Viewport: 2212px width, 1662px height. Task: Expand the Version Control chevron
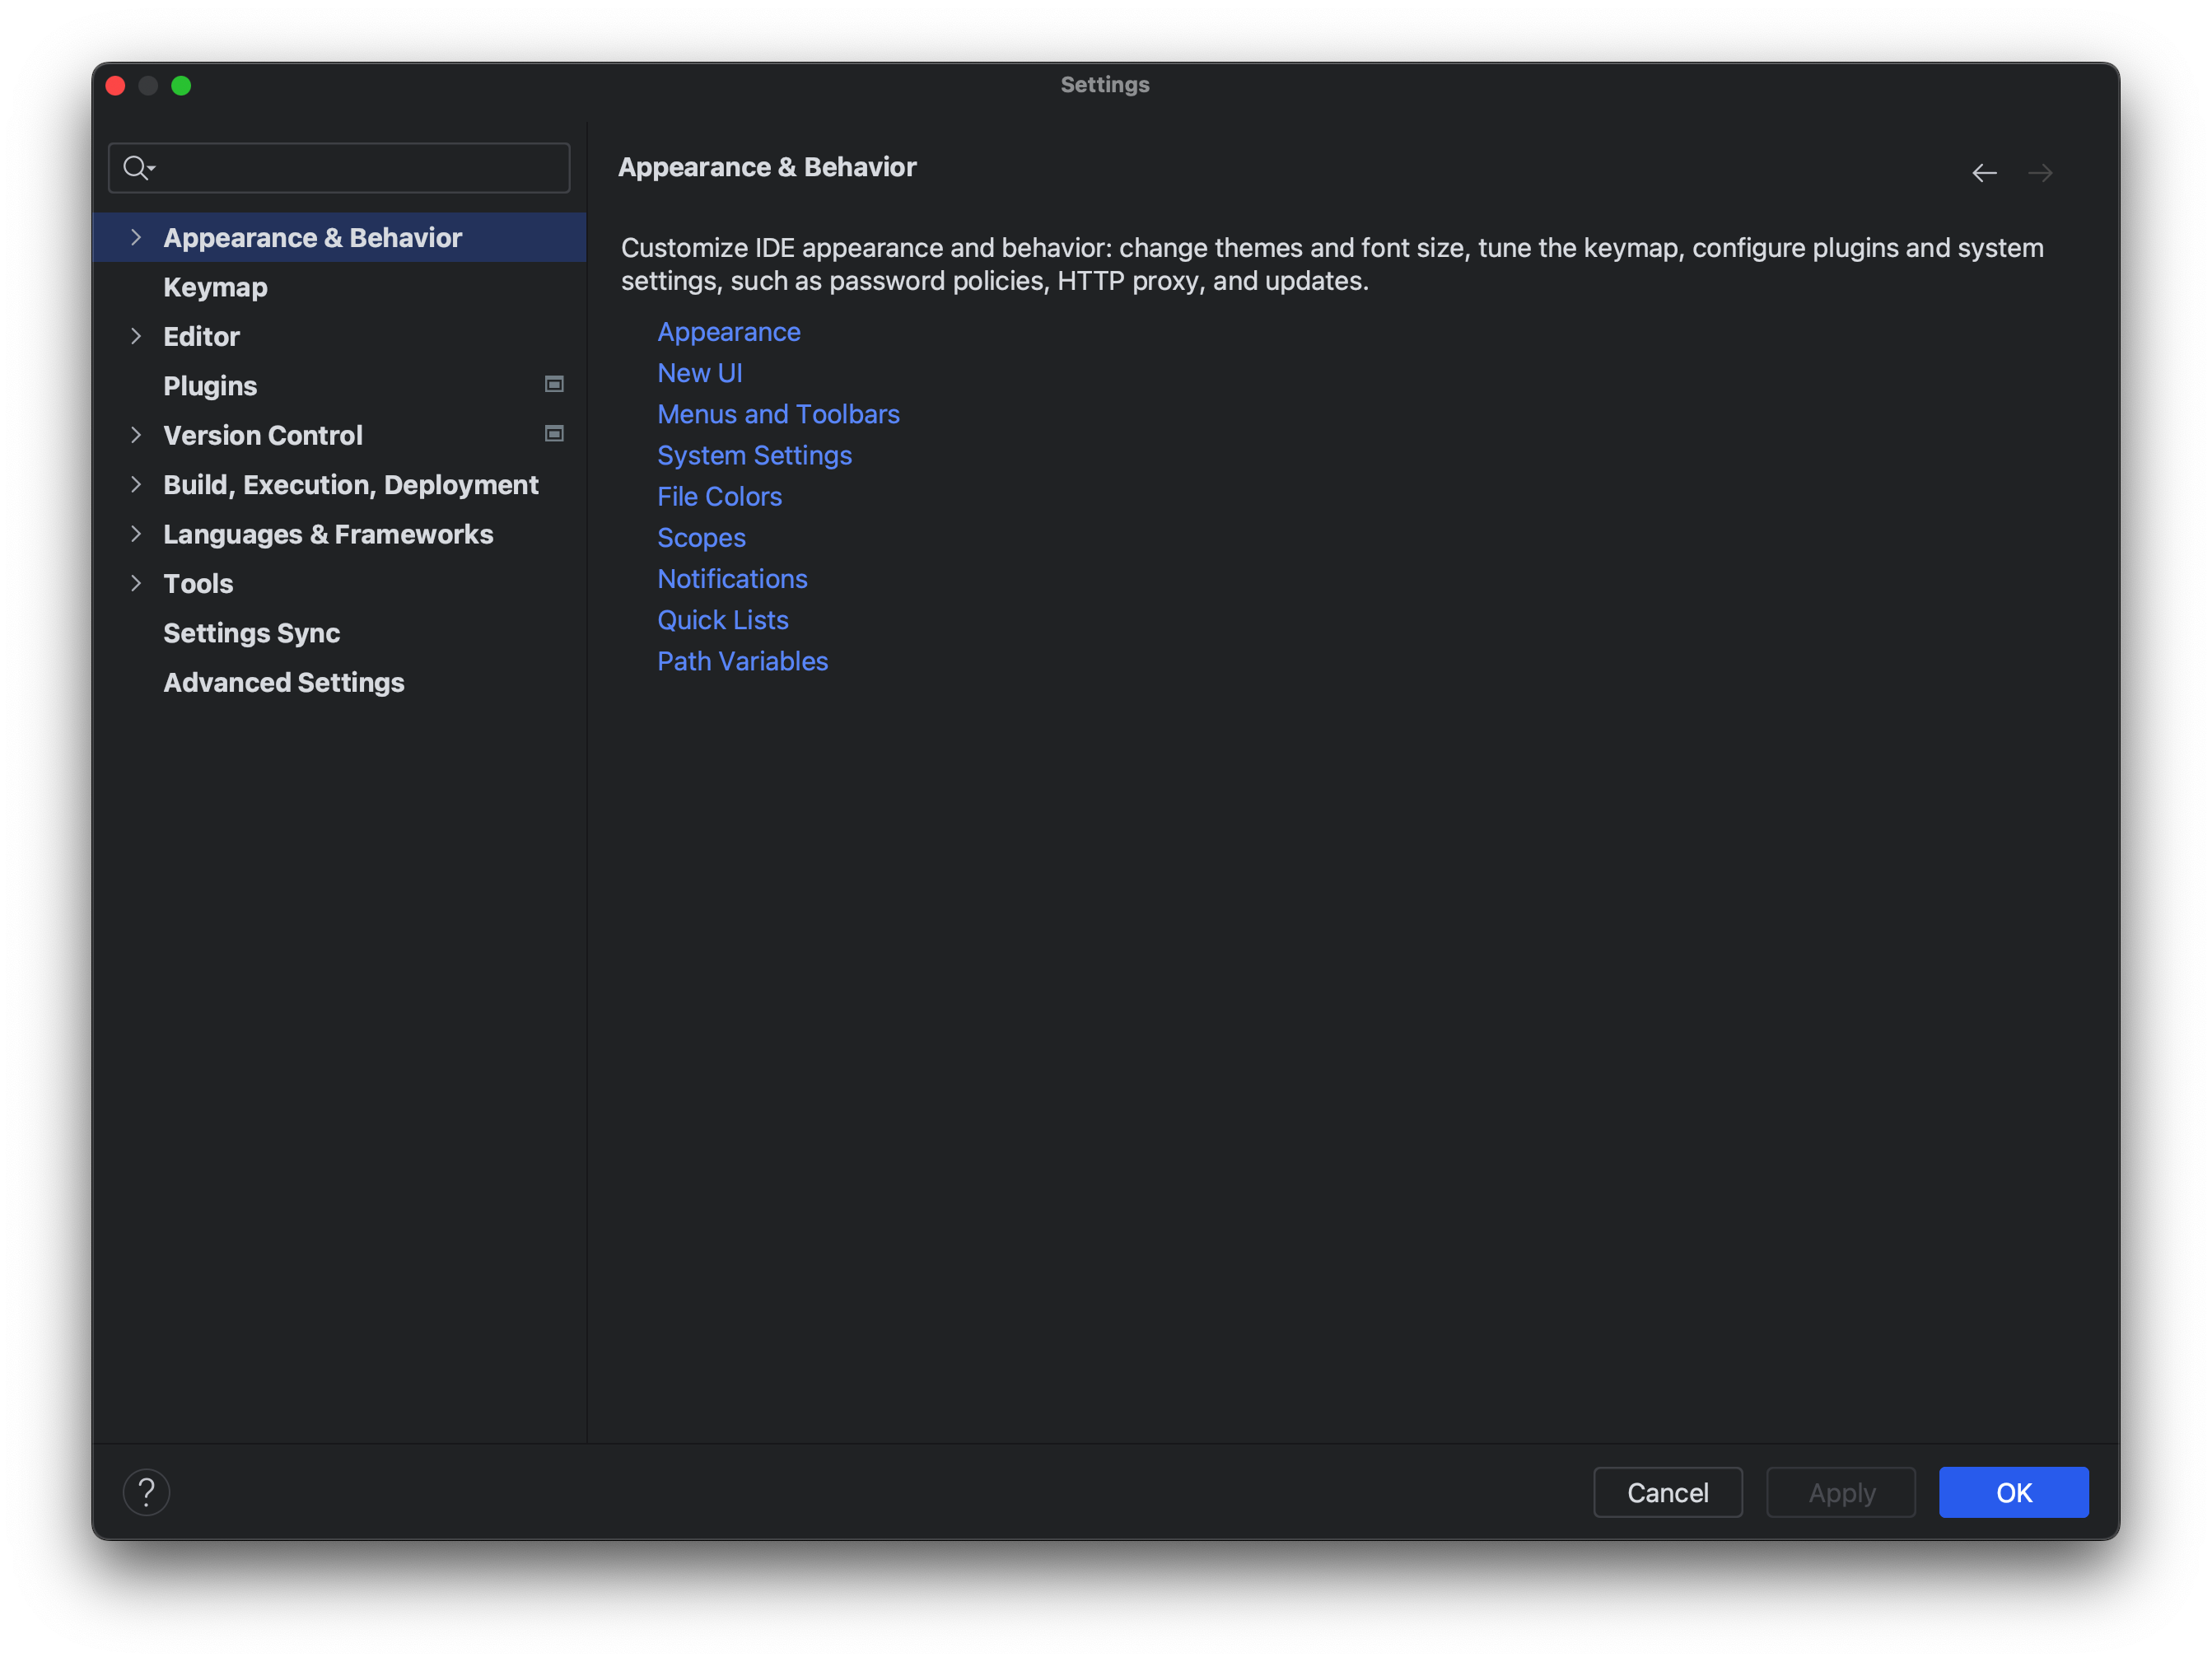click(x=136, y=435)
